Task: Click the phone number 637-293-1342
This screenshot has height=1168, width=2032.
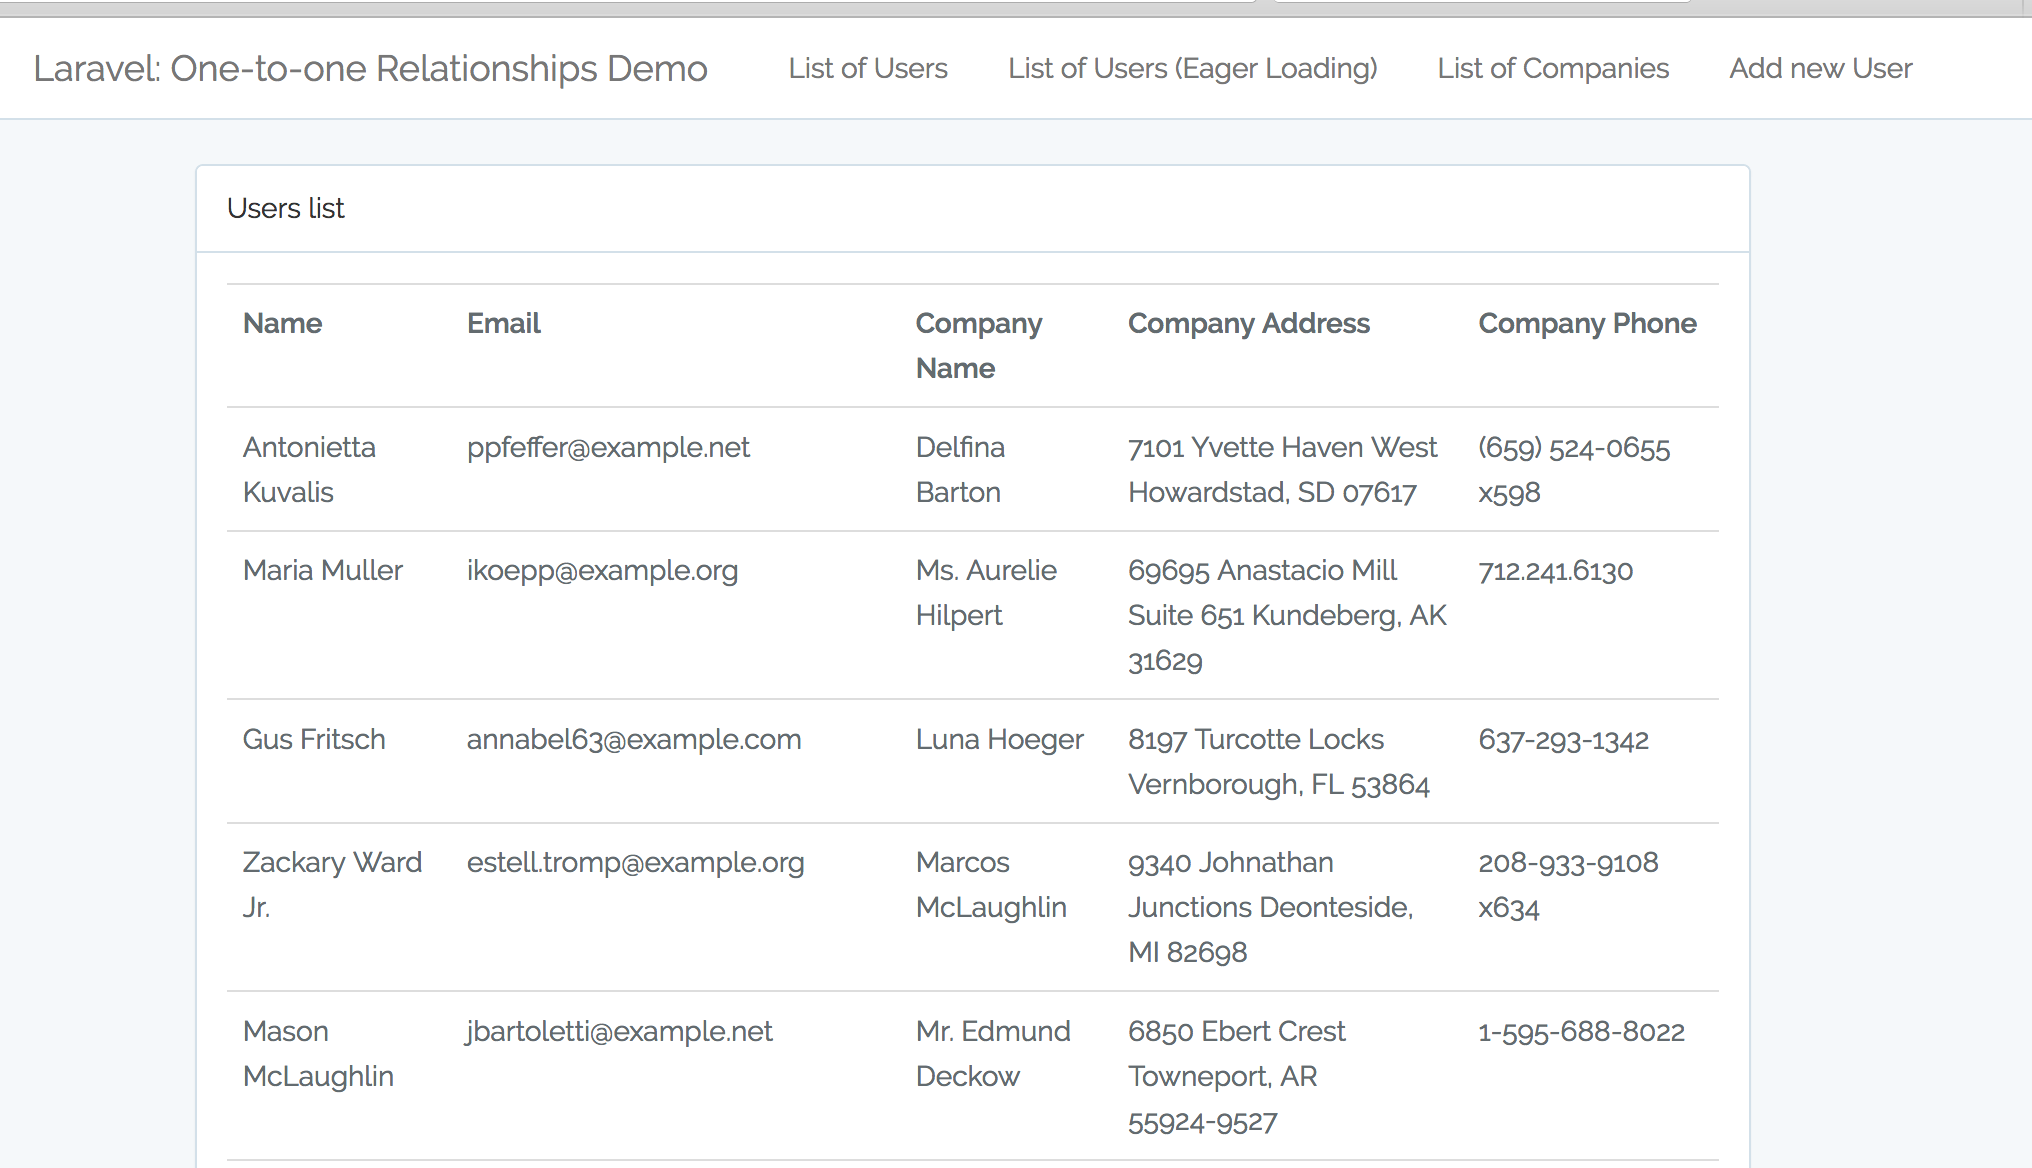Action: (x=1563, y=741)
